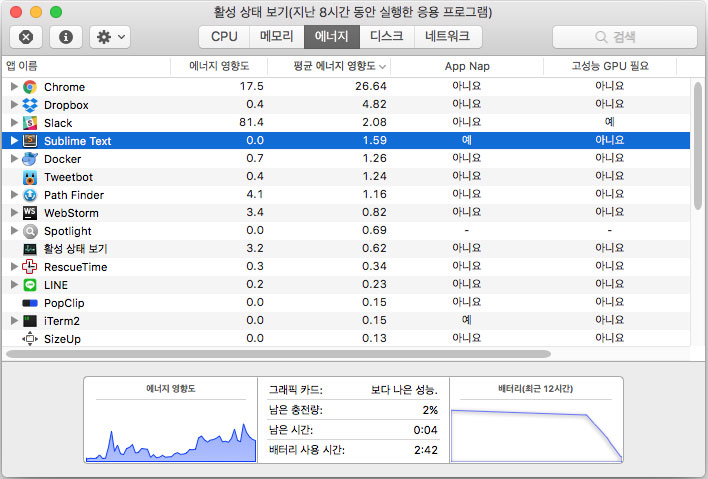Open process info with the i button
The height and width of the screenshot is (479, 708).
(x=66, y=37)
